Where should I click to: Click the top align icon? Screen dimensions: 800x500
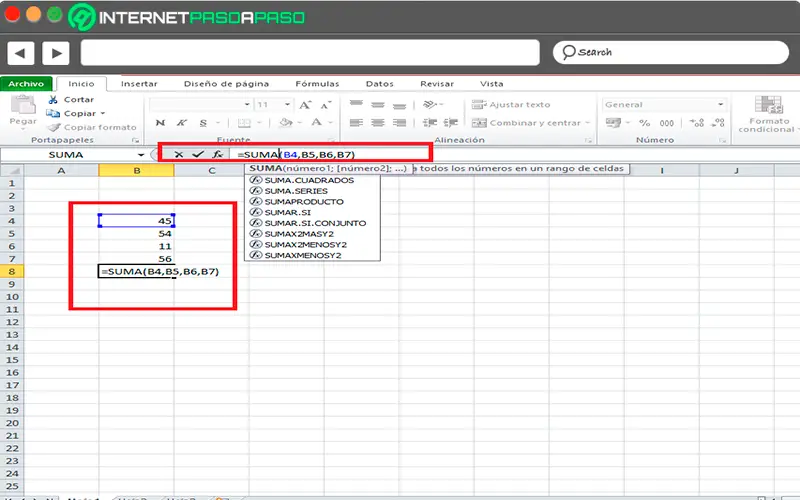tap(356, 104)
